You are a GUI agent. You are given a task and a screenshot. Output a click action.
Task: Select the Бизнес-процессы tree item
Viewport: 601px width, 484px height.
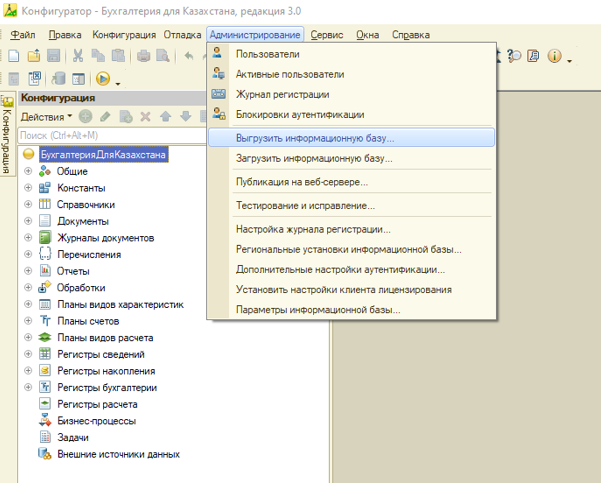coord(97,421)
